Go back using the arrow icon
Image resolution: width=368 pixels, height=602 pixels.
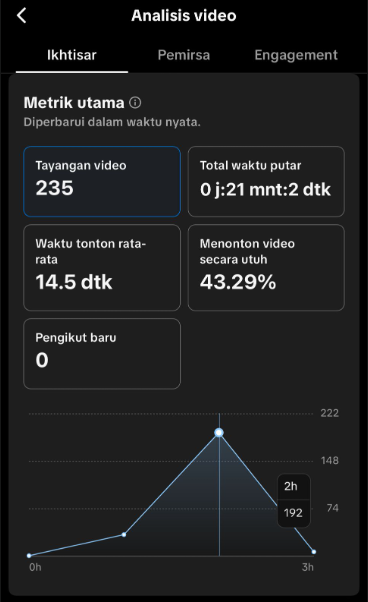(21, 16)
